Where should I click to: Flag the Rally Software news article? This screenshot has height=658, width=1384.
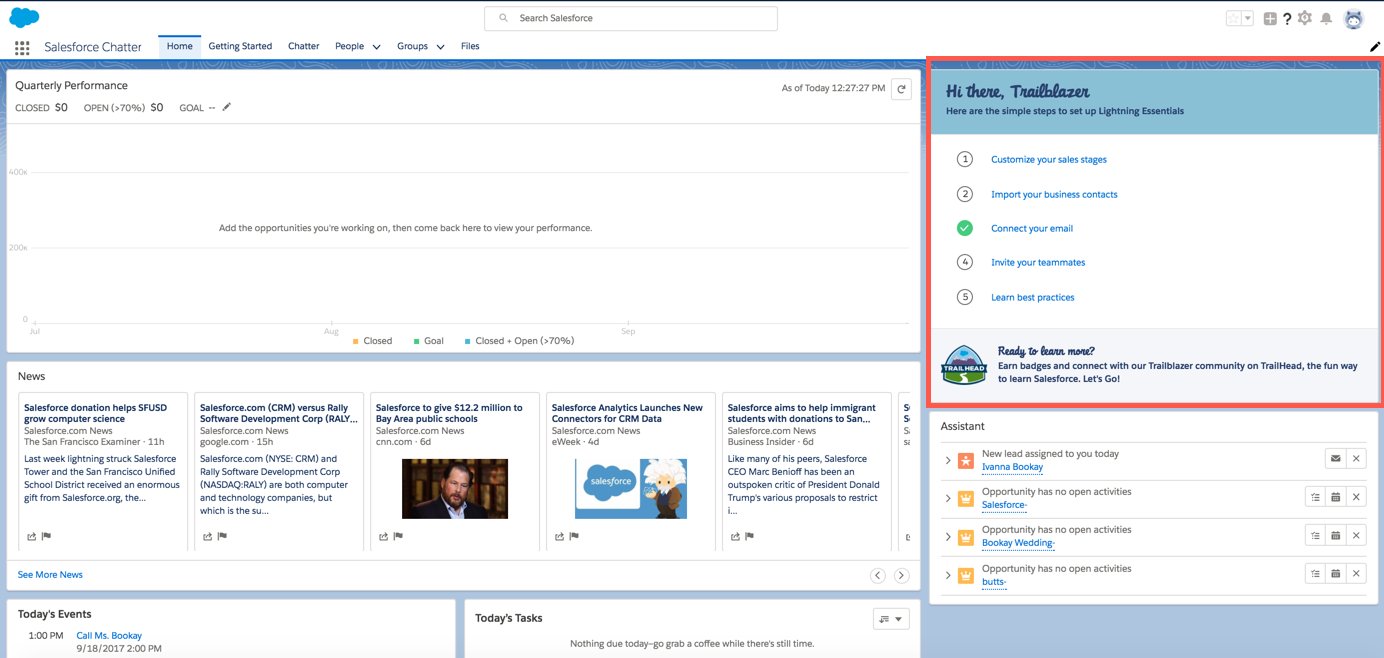(222, 537)
